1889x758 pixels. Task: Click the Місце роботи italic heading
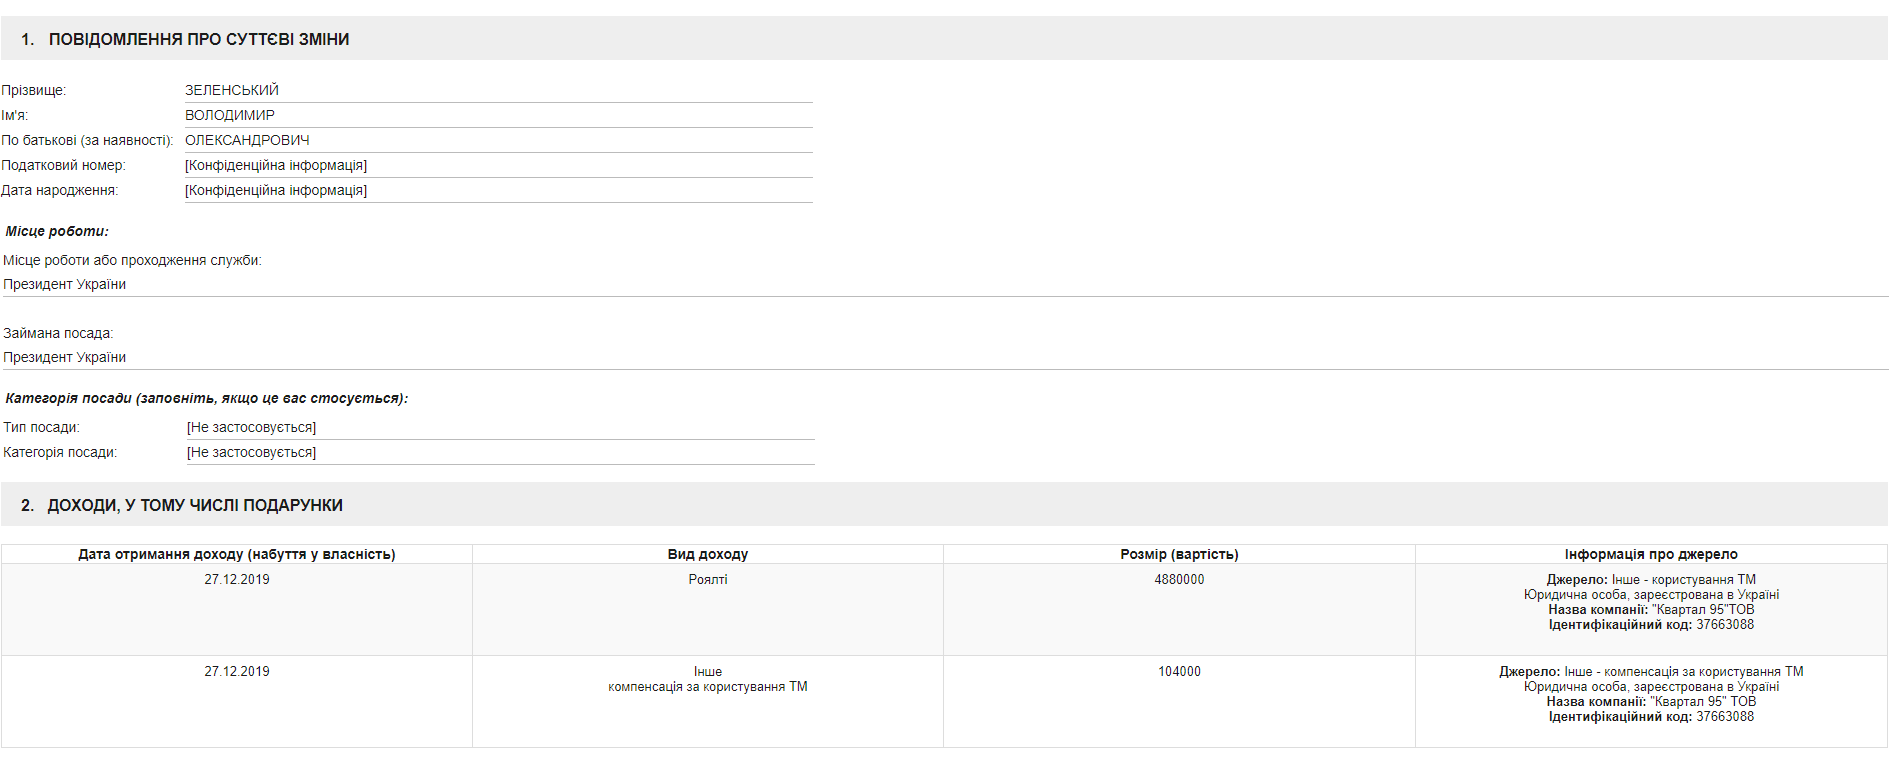(x=57, y=231)
